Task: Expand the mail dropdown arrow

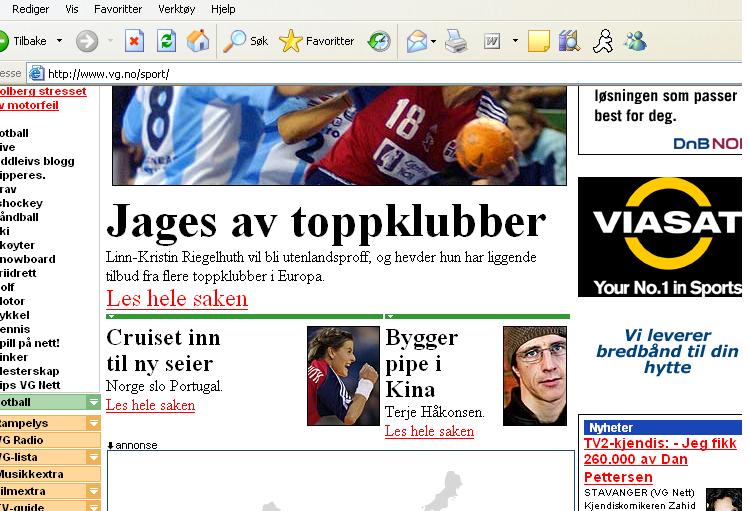Action: (x=433, y=42)
